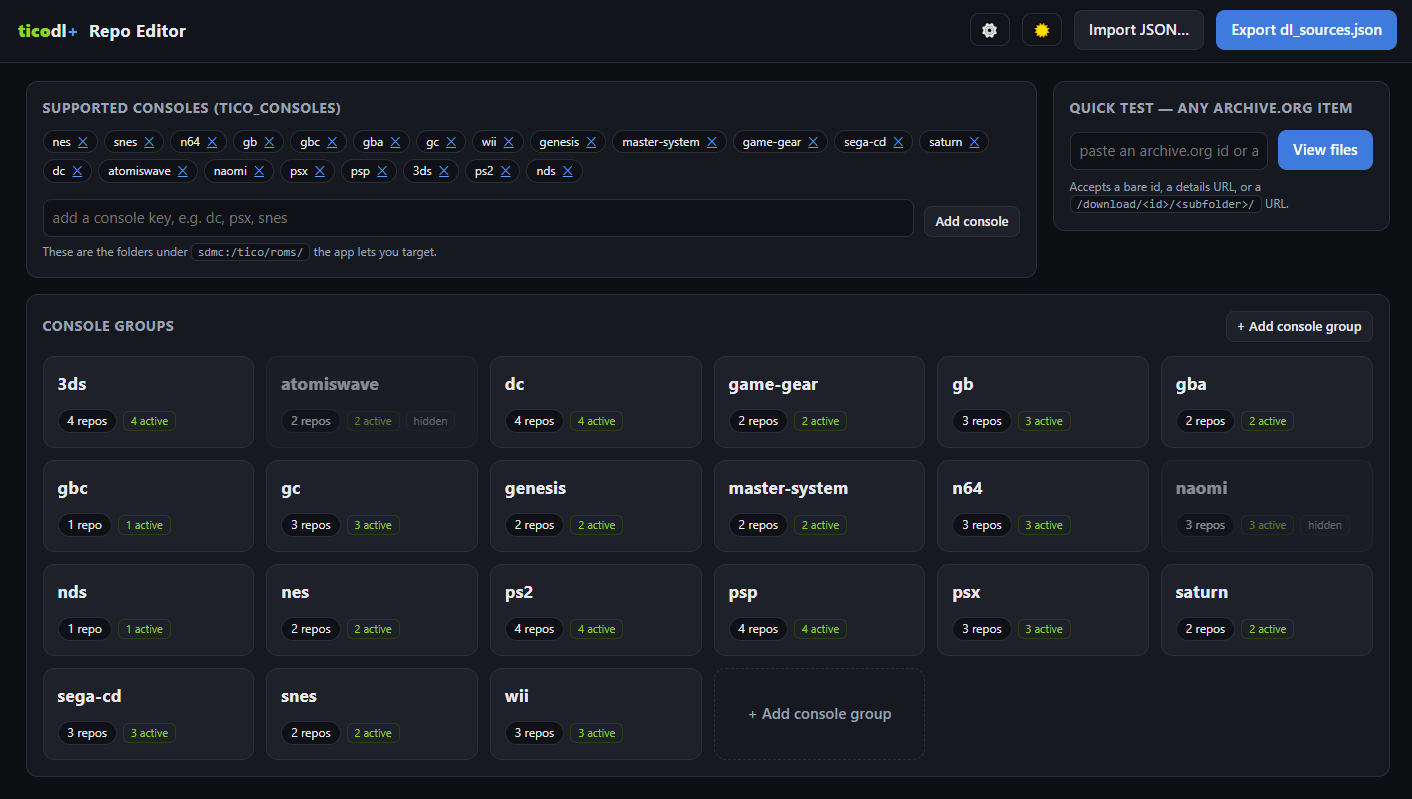The image size is (1412, 799).
Task: Remove the gba console tag
Action: (x=395, y=142)
